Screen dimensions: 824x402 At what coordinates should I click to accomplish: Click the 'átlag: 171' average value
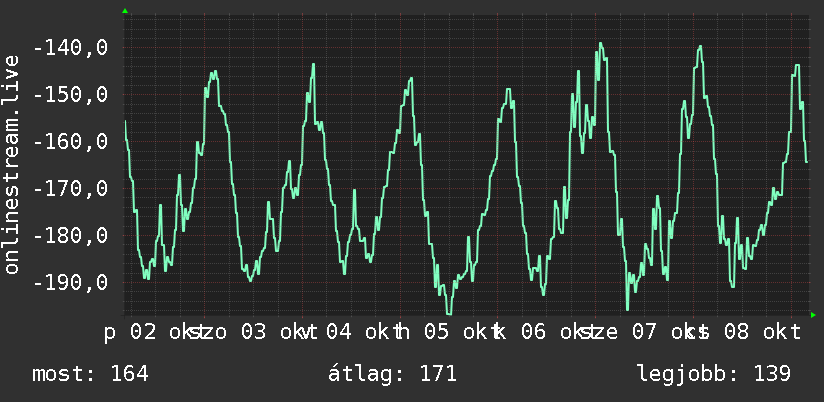coord(392,374)
